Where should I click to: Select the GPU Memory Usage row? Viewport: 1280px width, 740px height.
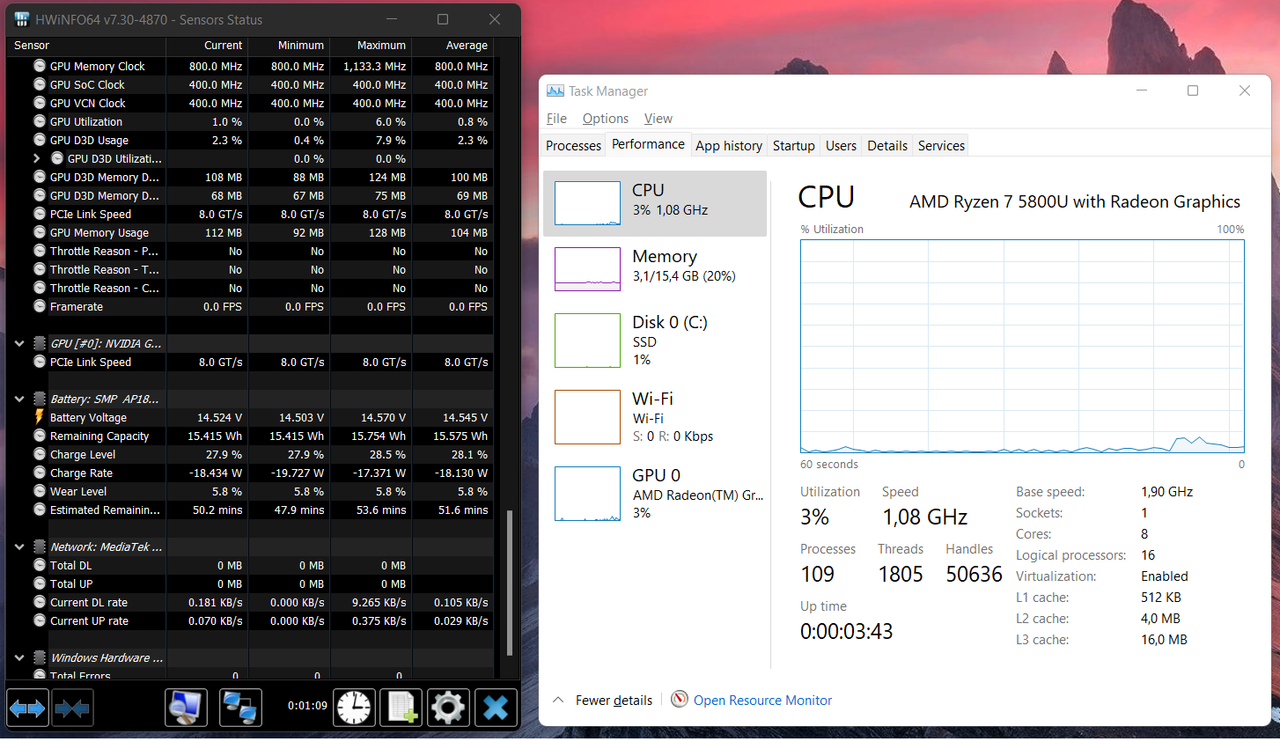point(250,232)
